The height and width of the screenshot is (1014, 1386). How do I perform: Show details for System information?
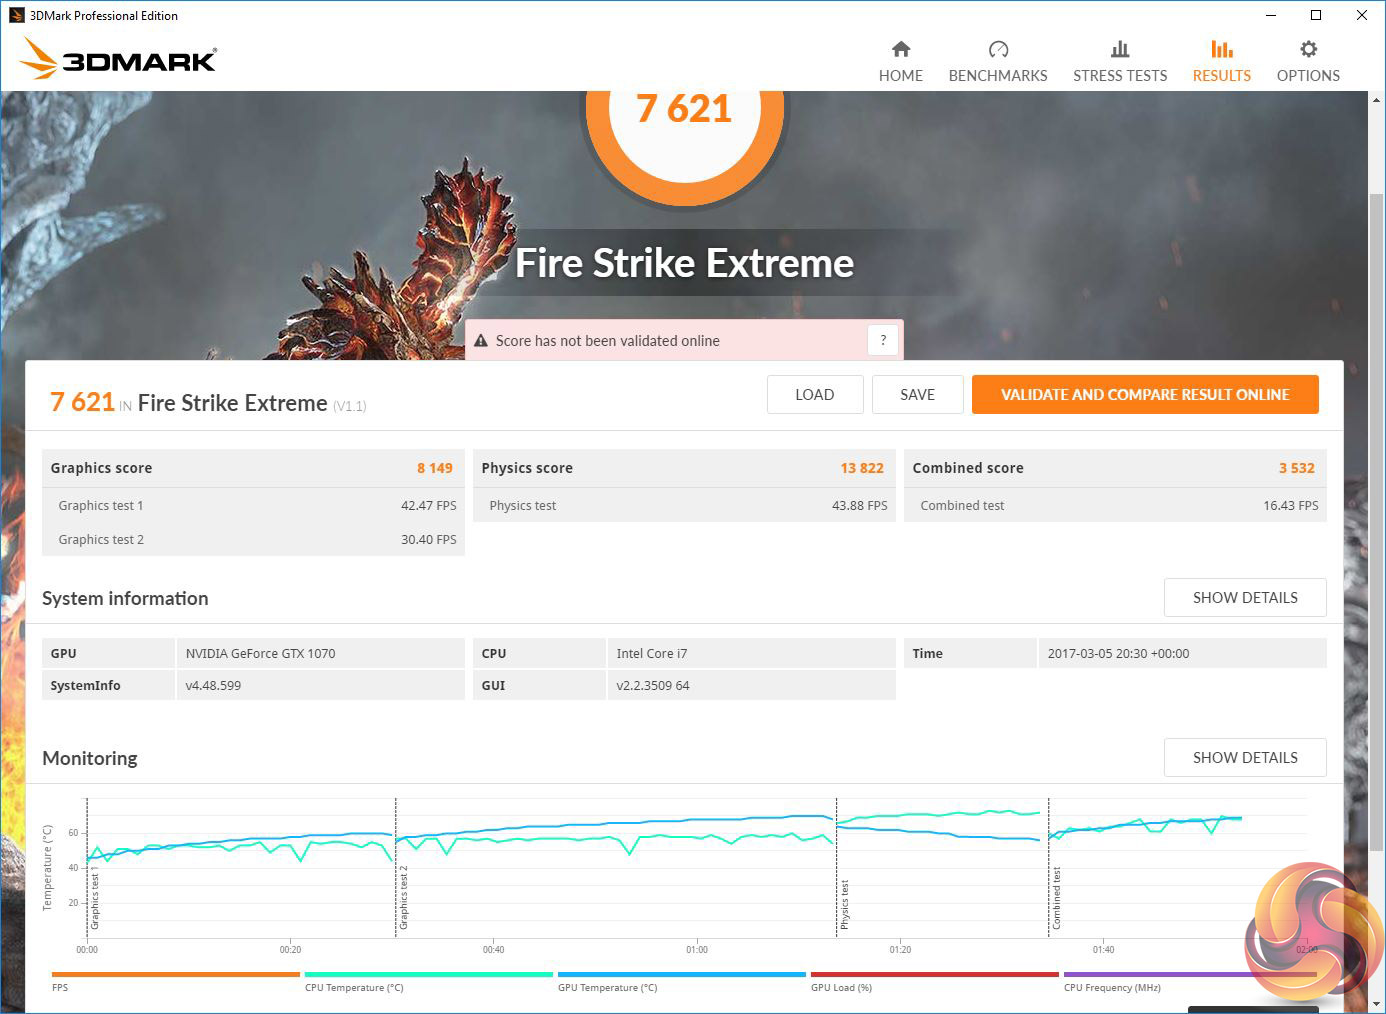(1245, 598)
